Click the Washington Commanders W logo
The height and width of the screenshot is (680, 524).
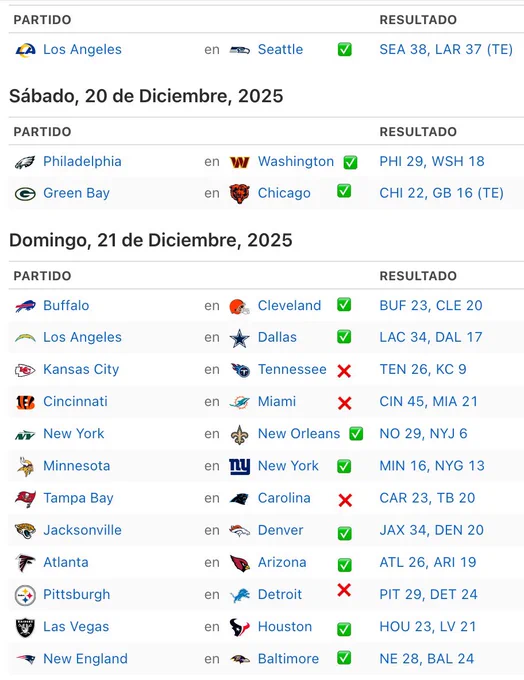[x=239, y=162]
